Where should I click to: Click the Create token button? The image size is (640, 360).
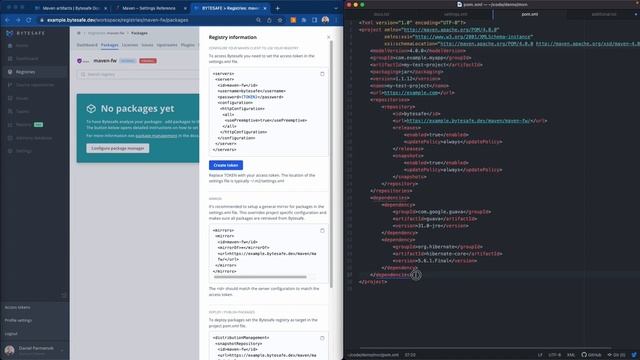(x=226, y=165)
